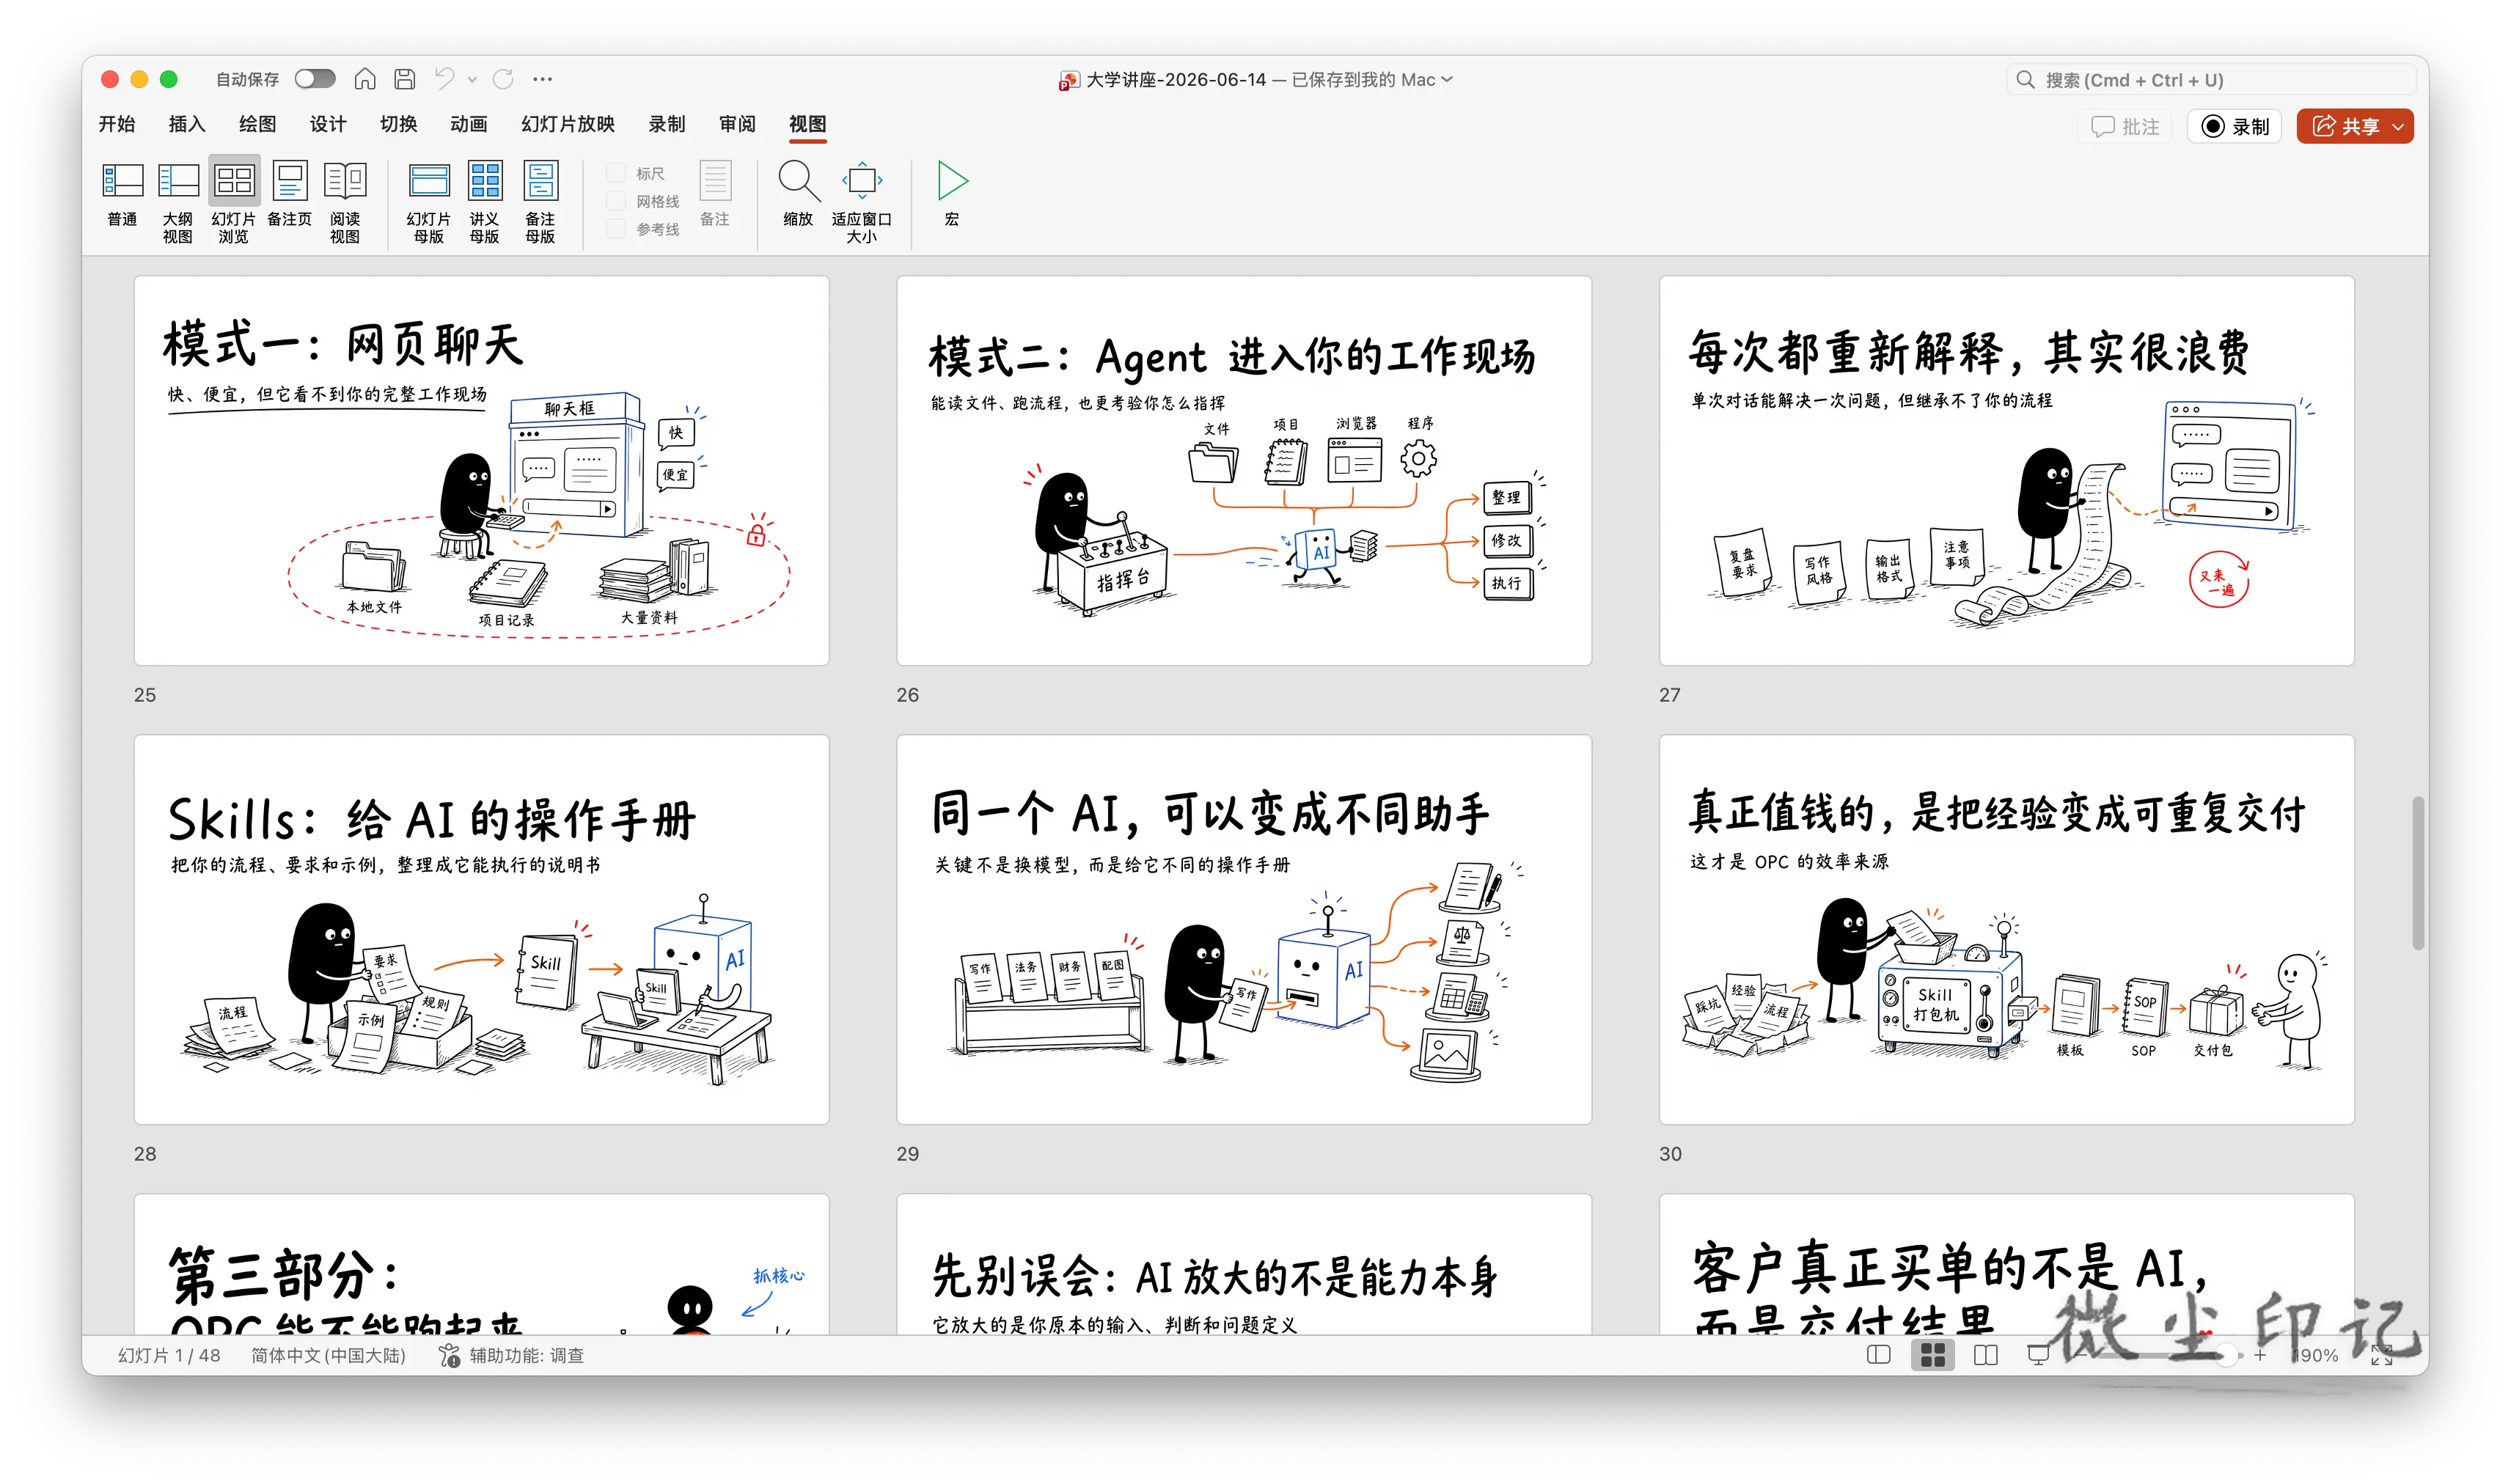Open the 宏 macros button
Screen dimensions: 2511x1484
pyautogui.click(x=952, y=195)
